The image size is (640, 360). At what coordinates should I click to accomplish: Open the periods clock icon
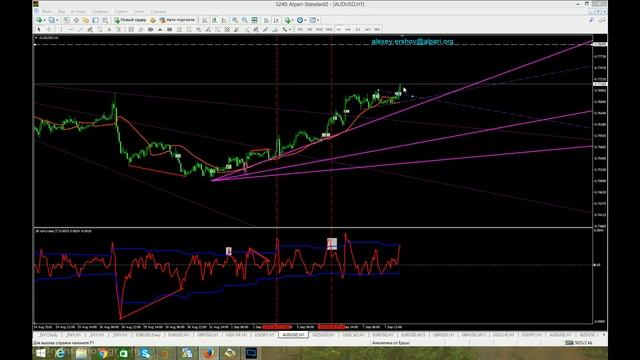[300, 20]
